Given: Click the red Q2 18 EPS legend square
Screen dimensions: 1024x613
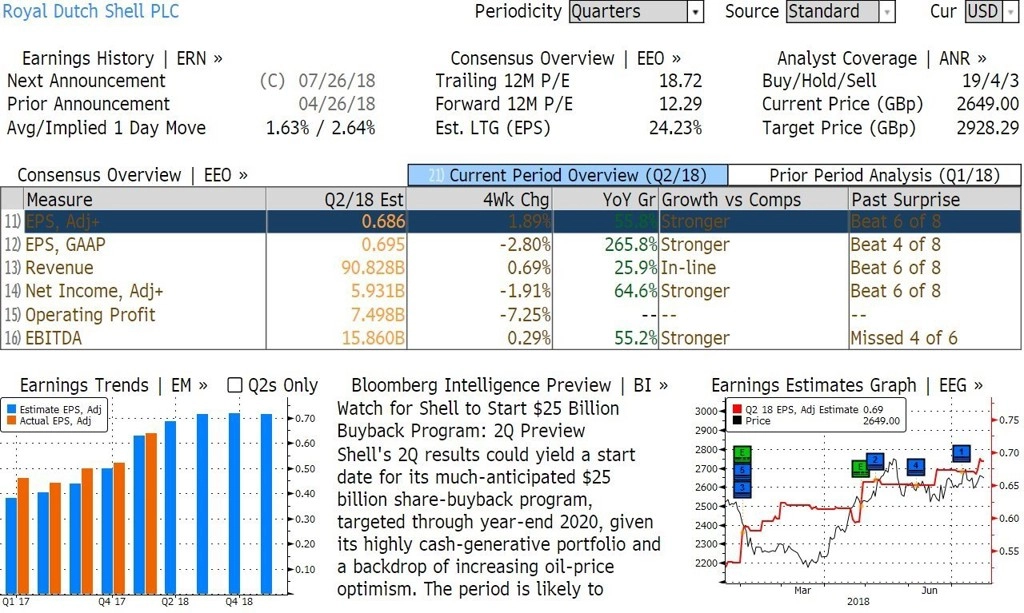Looking at the screenshot, I should tap(737, 409).
